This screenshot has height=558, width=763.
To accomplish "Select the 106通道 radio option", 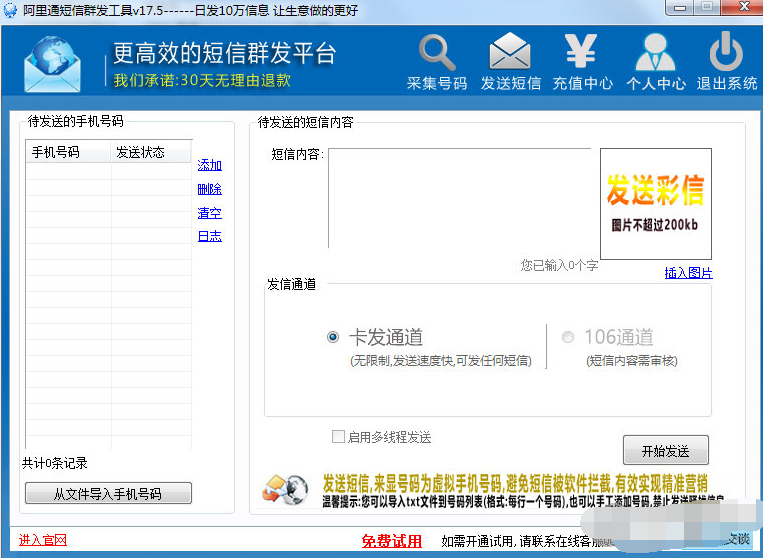I will 568,337.
